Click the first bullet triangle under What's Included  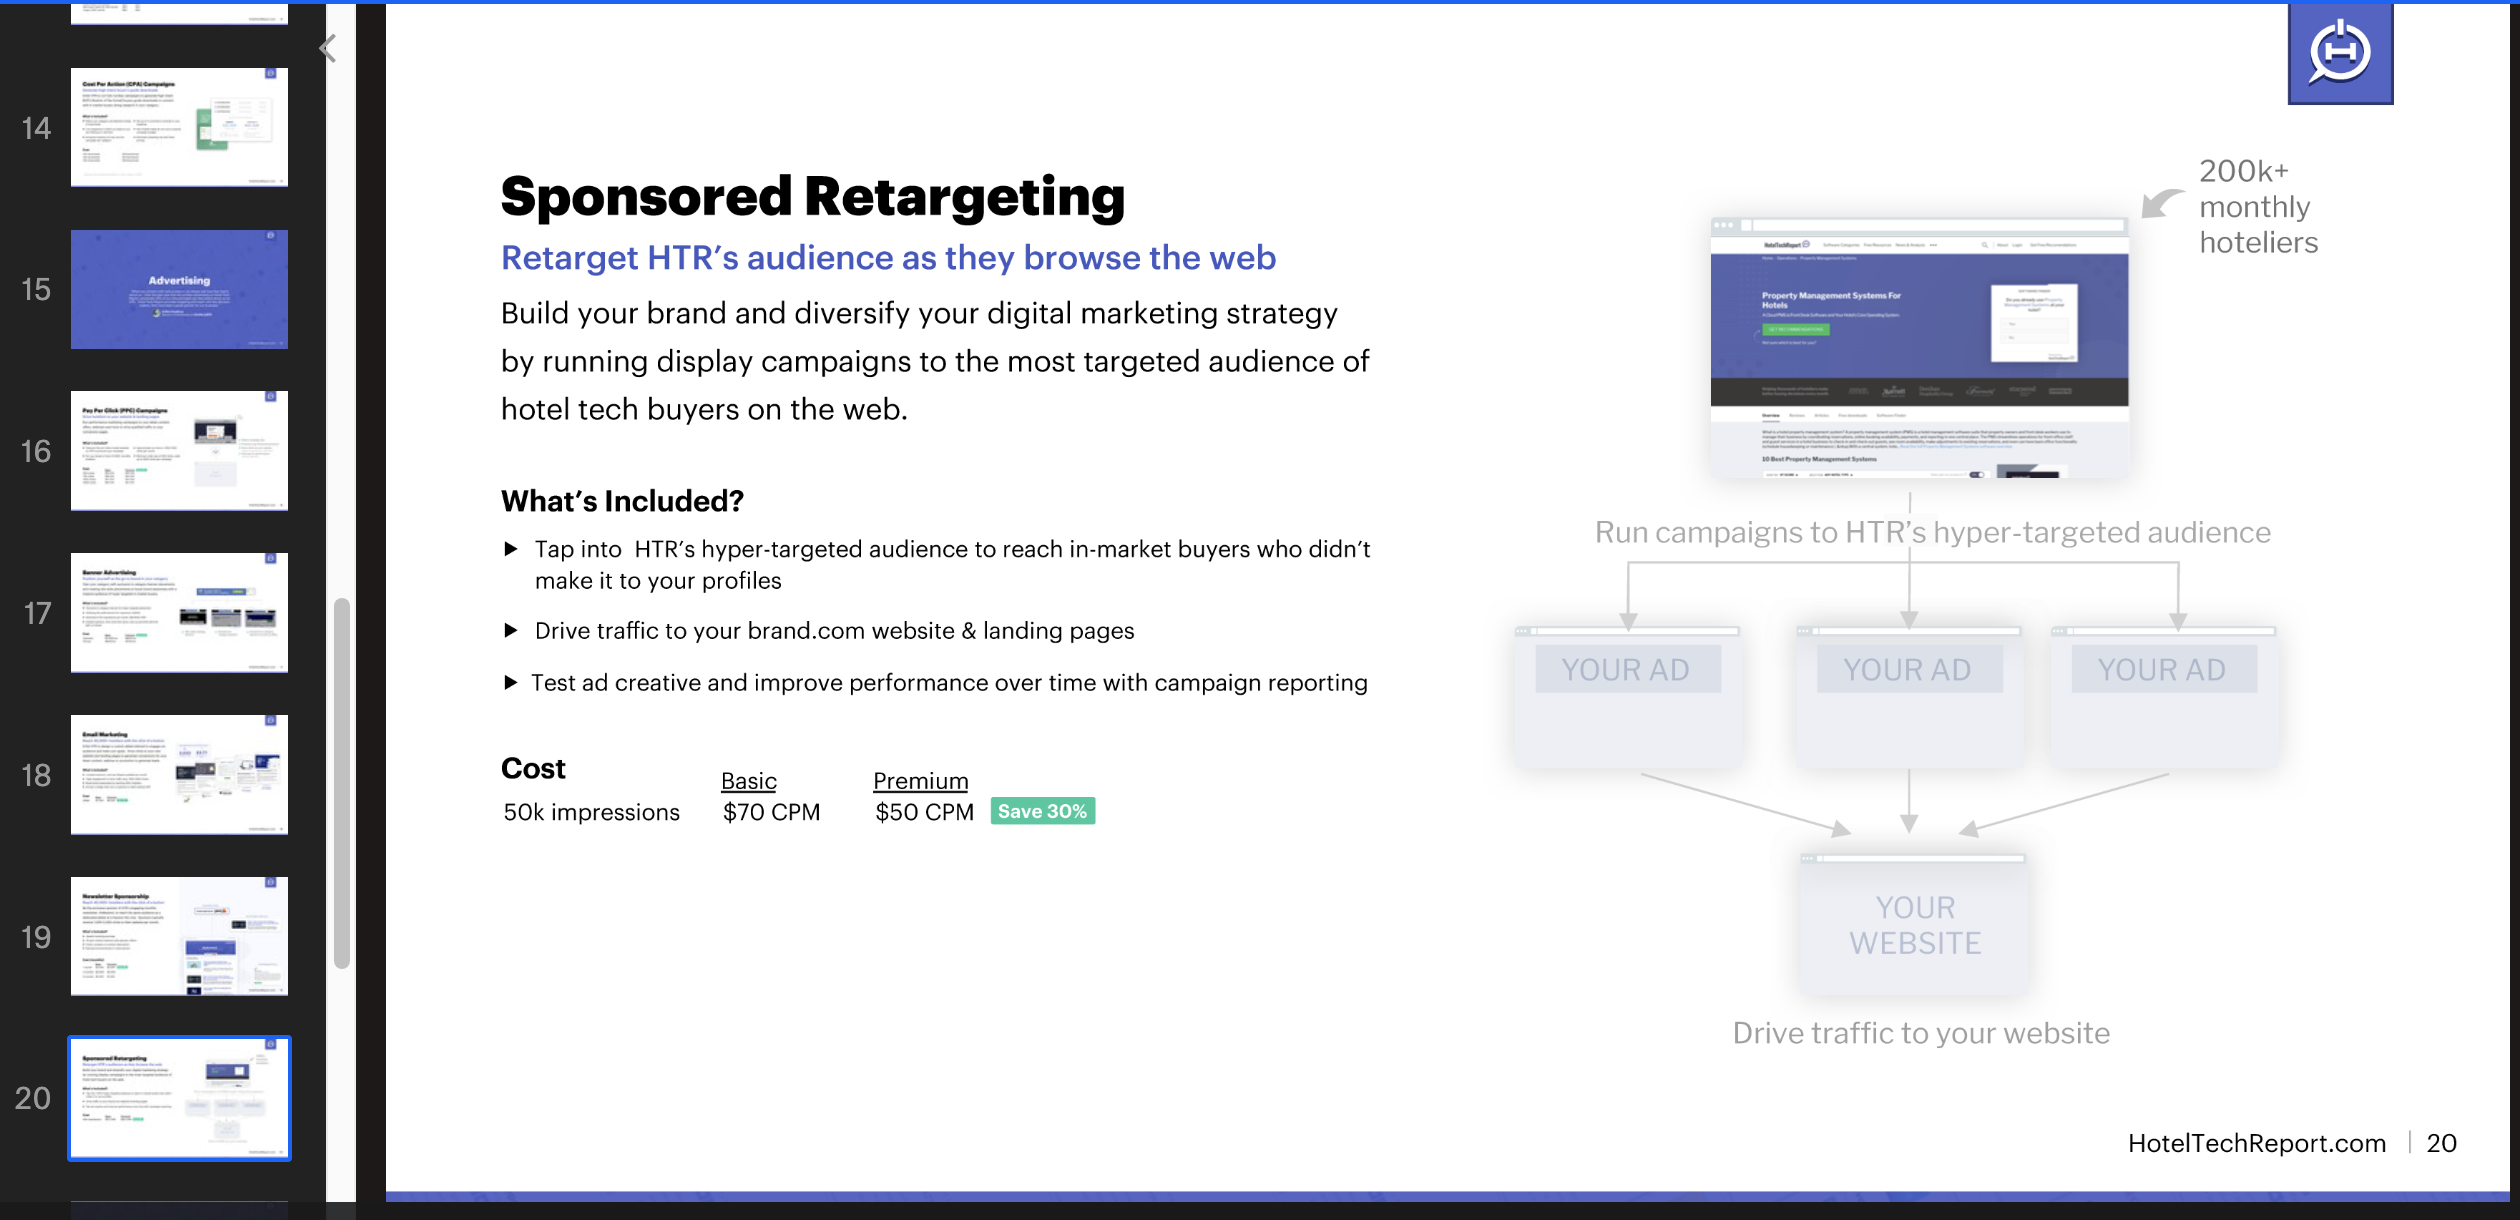(510, 549)
